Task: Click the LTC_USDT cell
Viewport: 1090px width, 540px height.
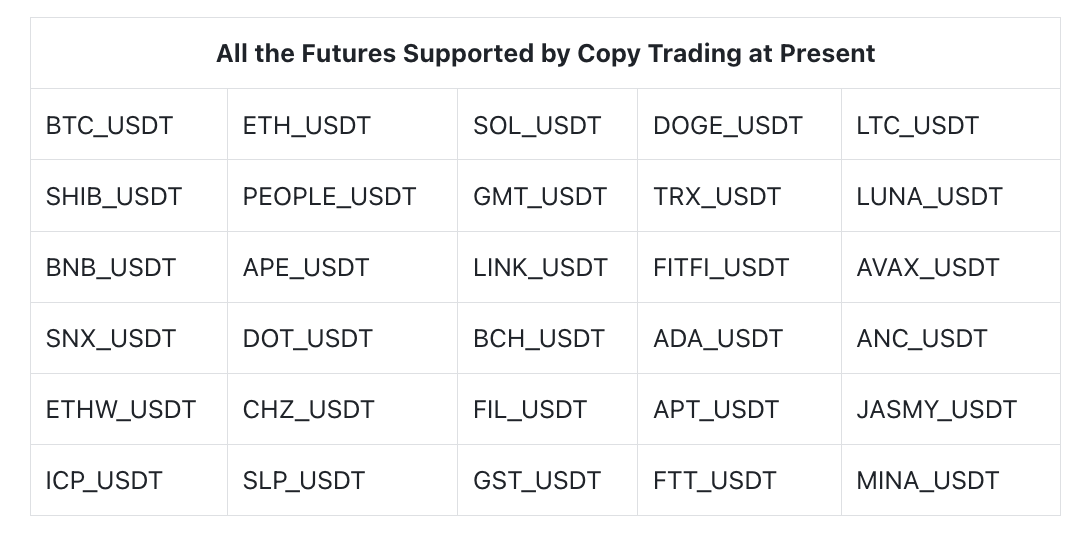Action: click(917, 126)
